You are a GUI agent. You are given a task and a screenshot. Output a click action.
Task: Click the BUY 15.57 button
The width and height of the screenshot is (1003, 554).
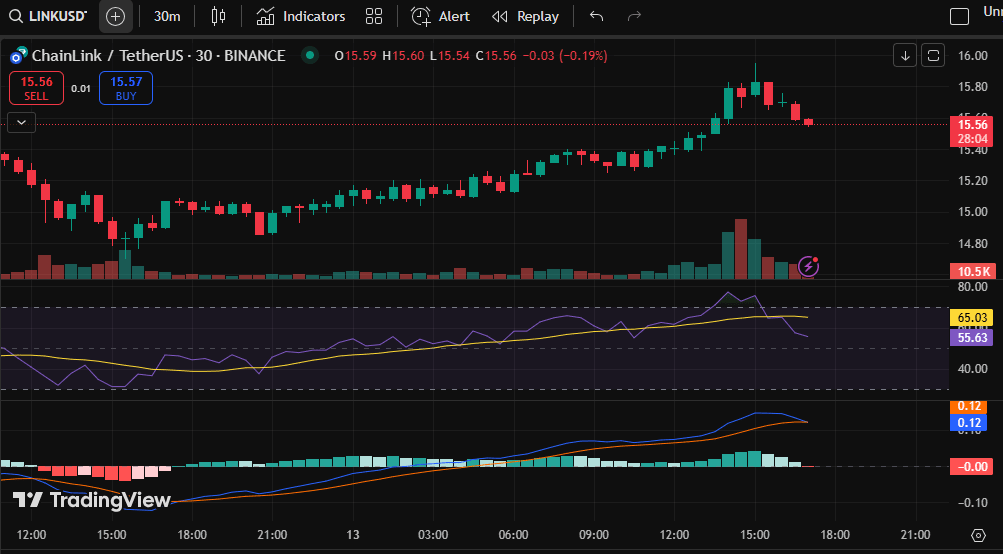point(126,89)
